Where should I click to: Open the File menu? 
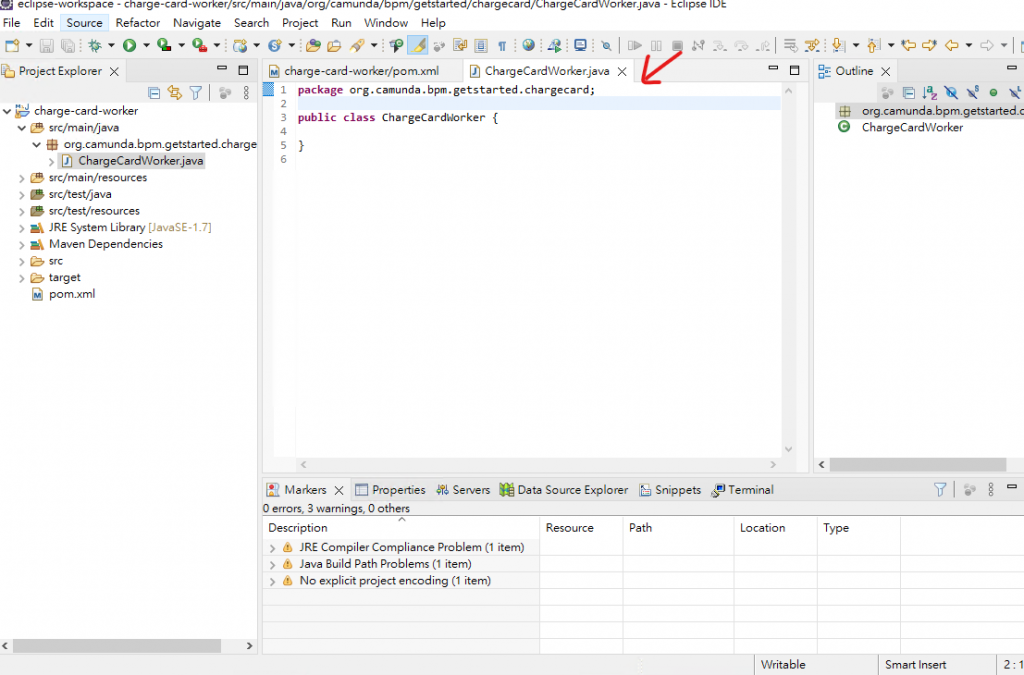(12, 23)
